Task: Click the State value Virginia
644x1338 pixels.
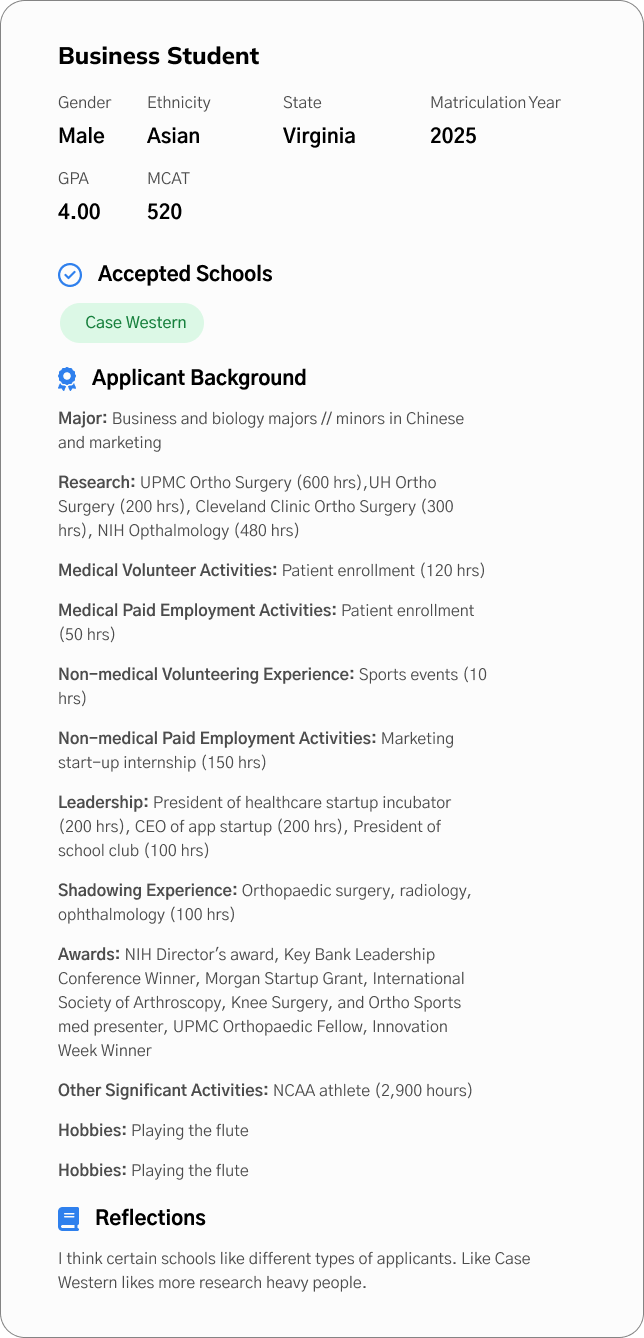Action: tap(319, 136)
